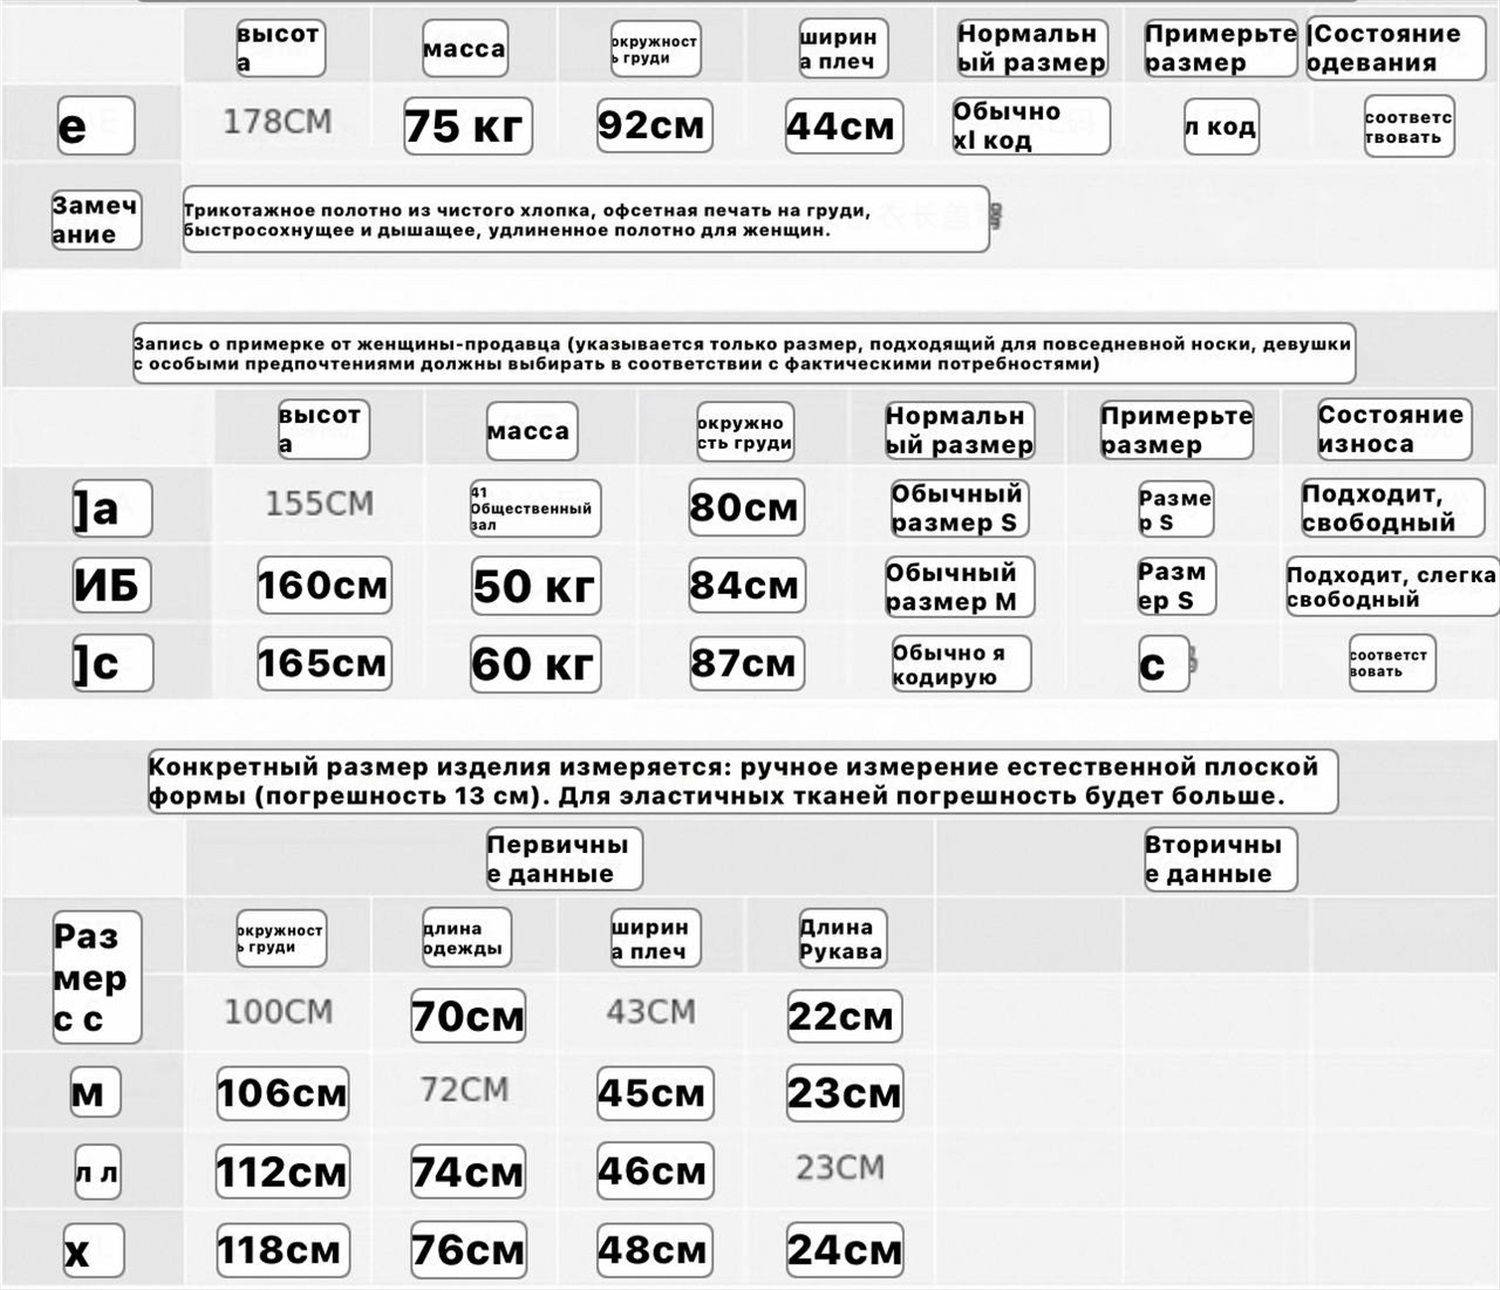
Task: Select the 'Вторичные данные' header
Action: click(1220, 859)
